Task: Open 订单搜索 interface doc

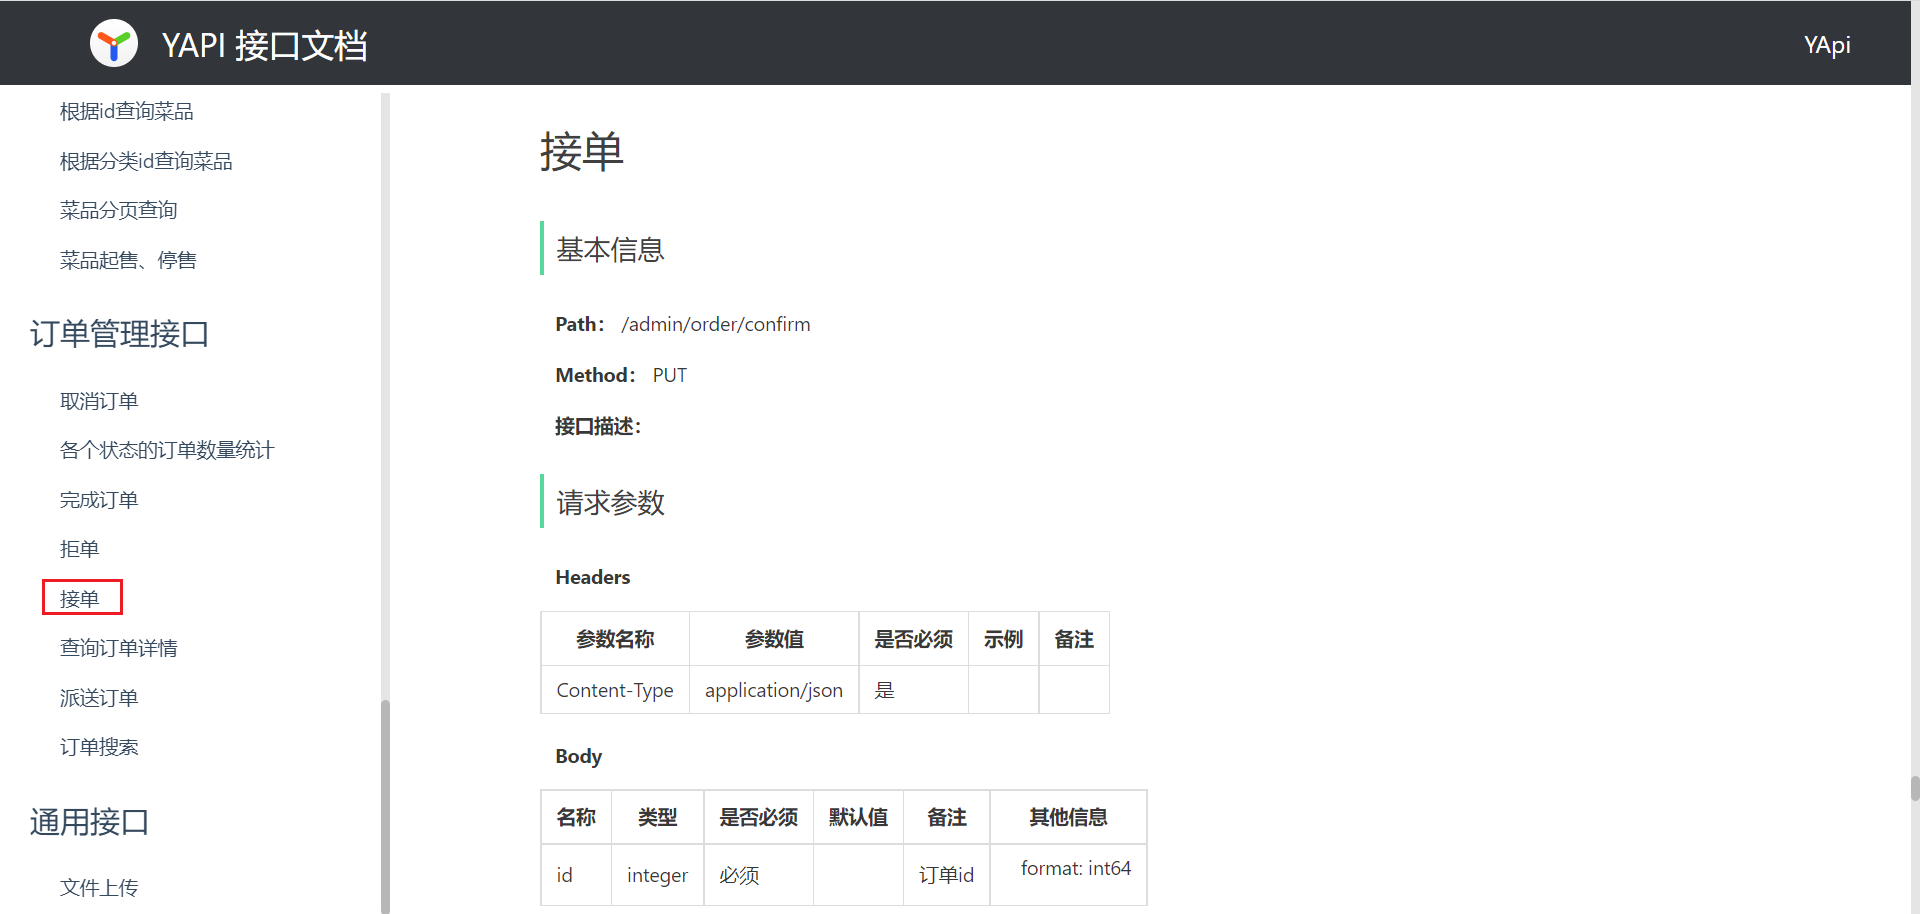Action: point(99,747)
